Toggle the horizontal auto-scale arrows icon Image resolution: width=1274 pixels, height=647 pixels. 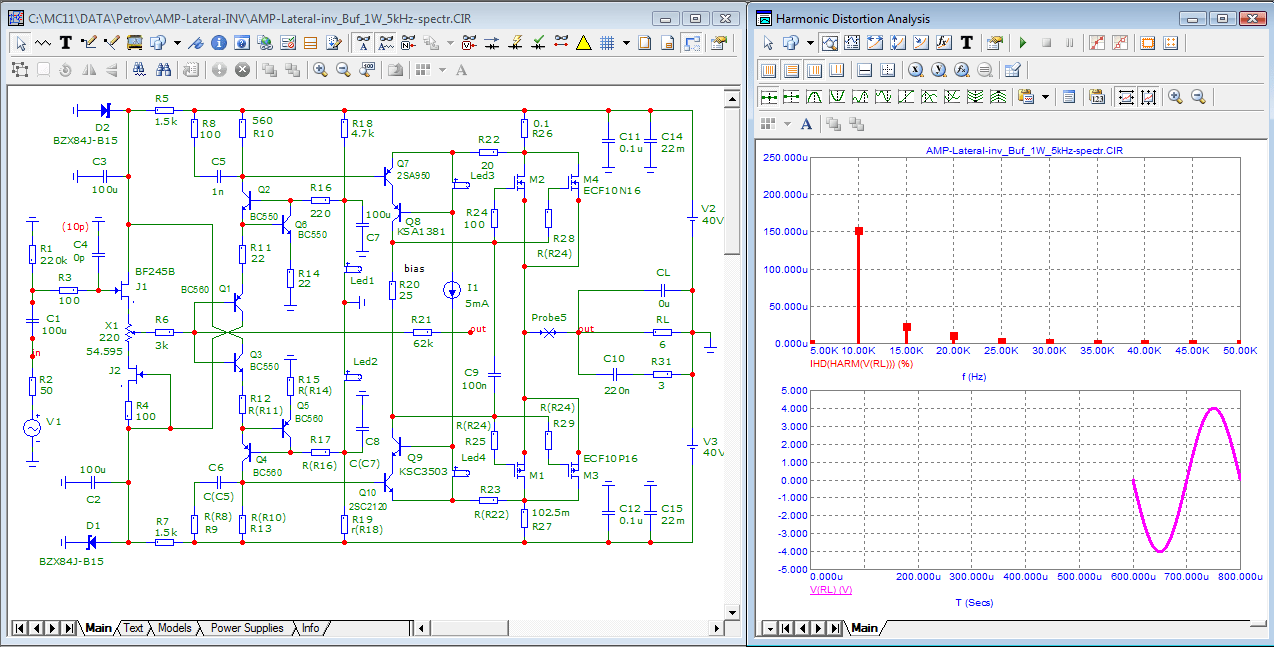[x=1126, y=96]
